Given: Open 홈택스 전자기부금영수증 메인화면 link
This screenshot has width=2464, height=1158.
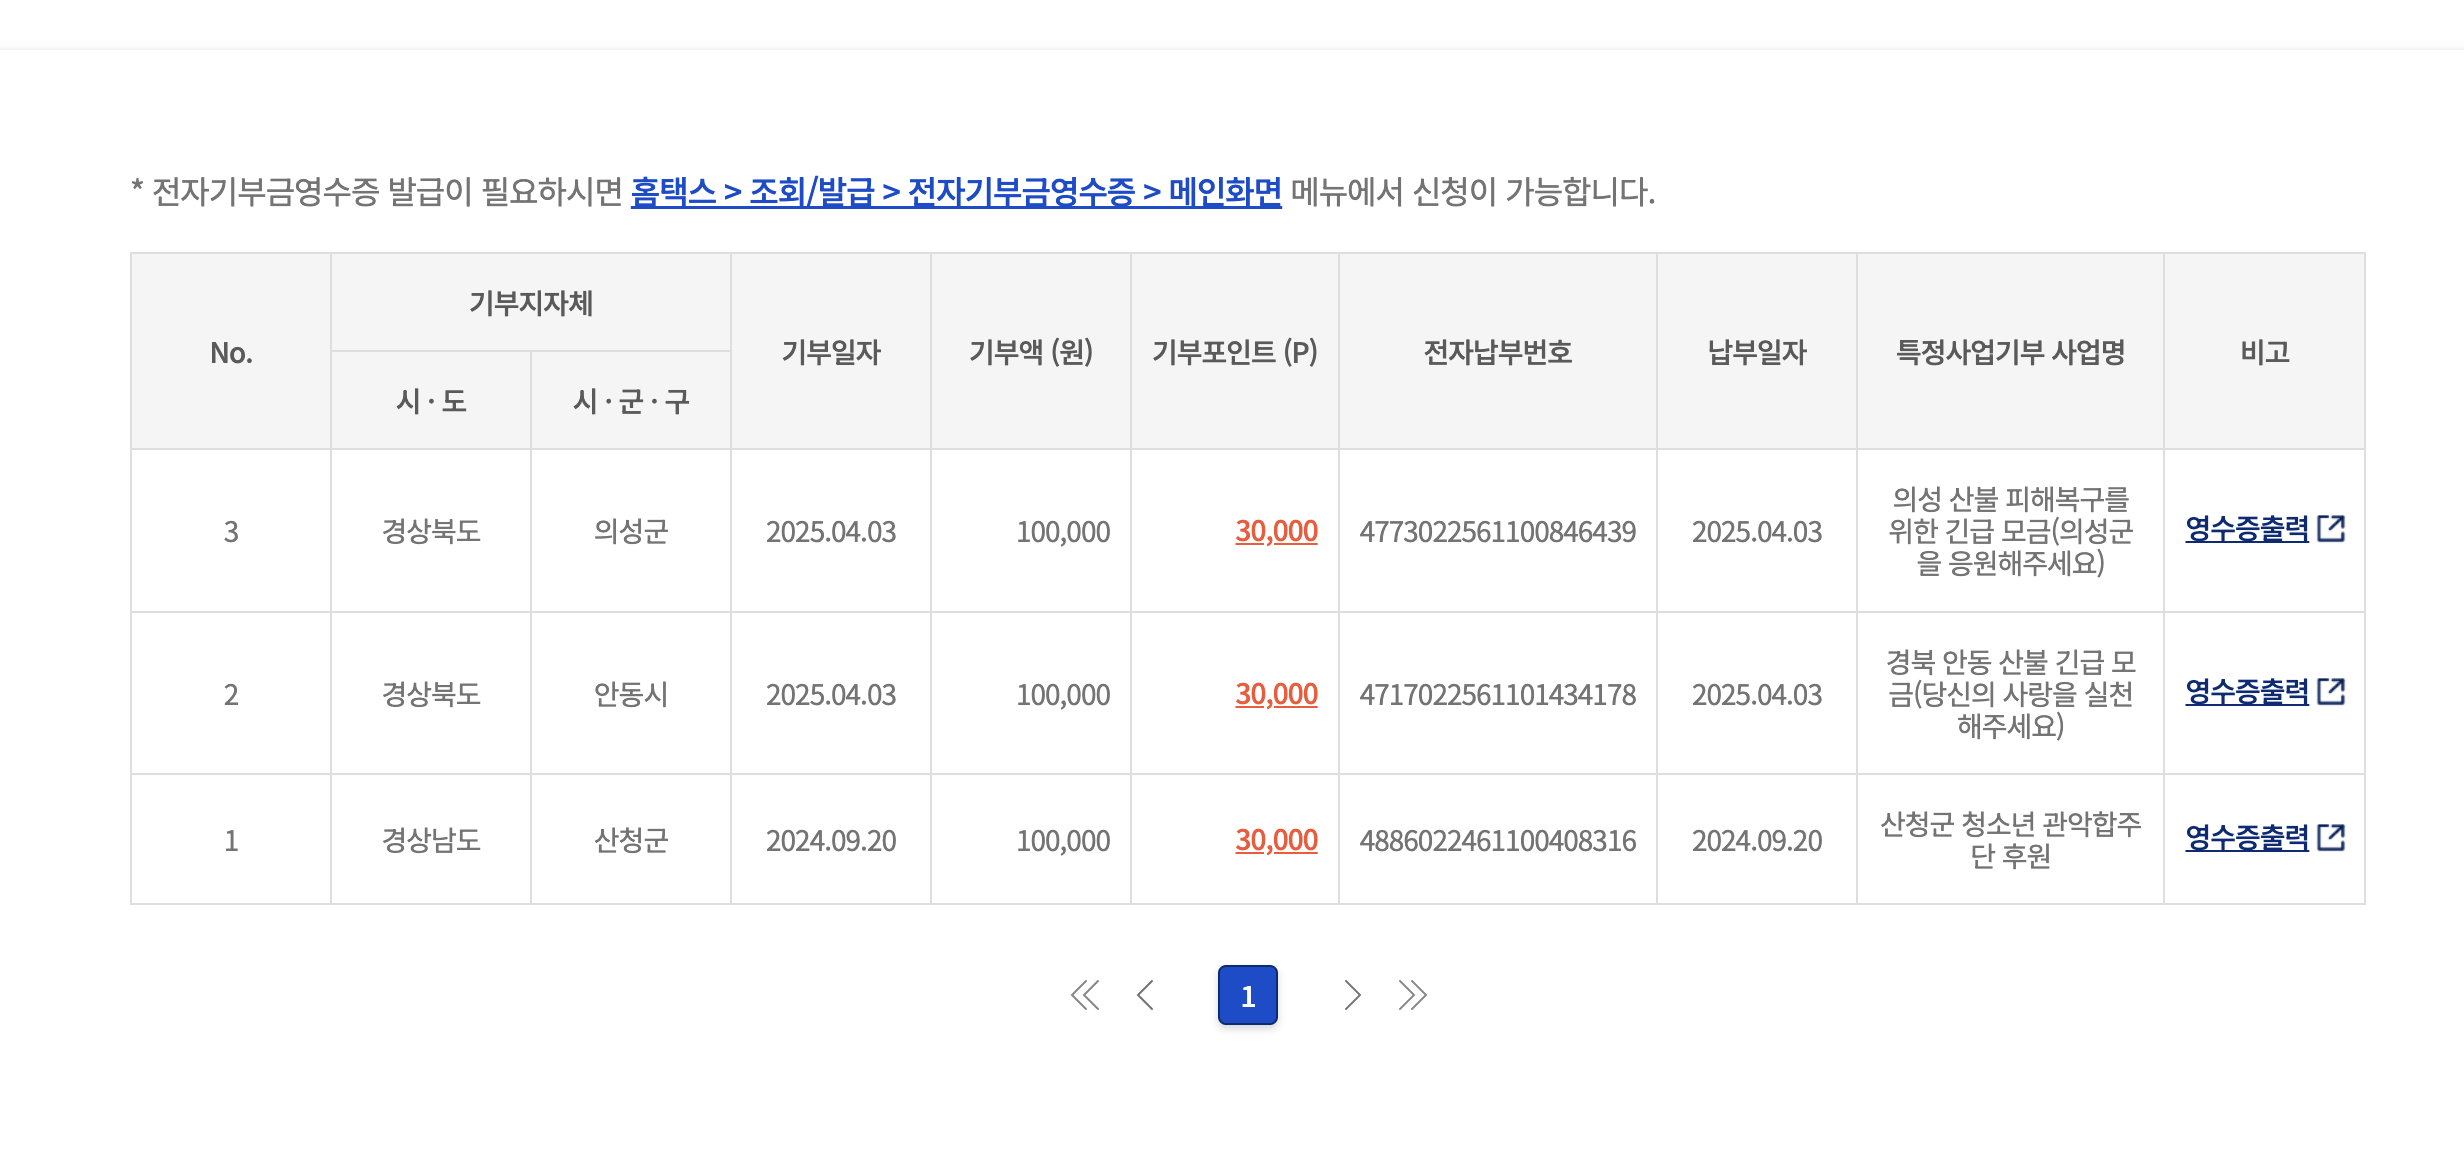Looking at the screenshot, I should coord(955,191).
